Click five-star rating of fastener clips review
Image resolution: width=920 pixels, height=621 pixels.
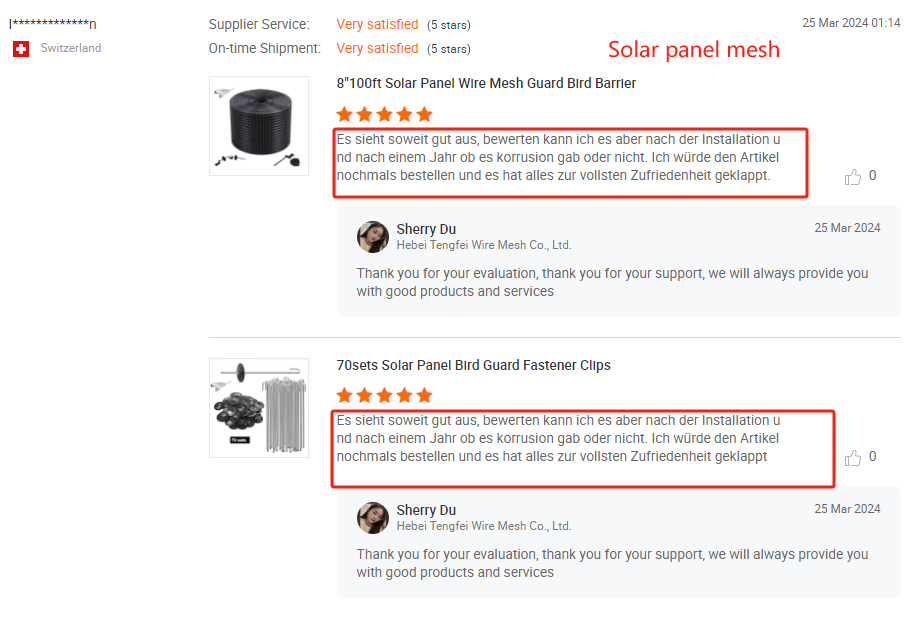pyautogui.click(x=385, y=395)
